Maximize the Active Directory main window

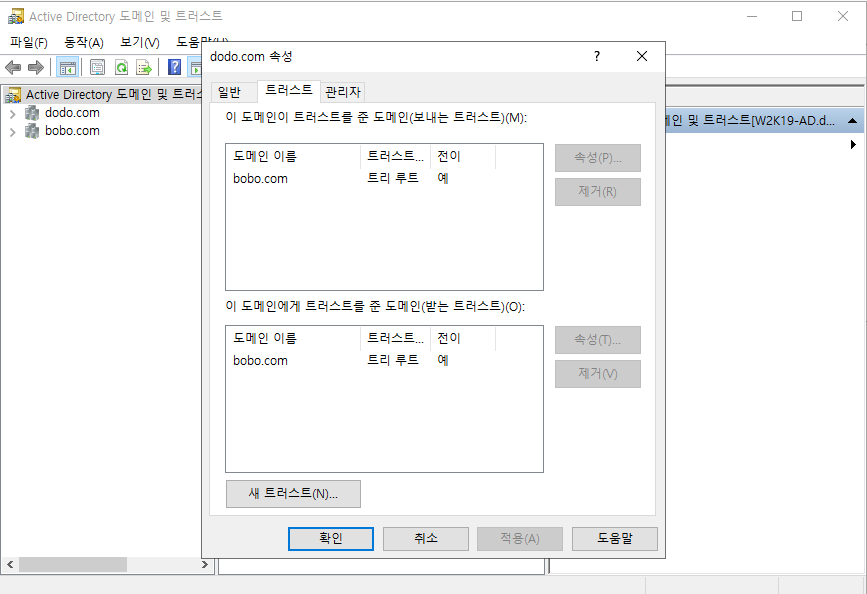[797, 16]
